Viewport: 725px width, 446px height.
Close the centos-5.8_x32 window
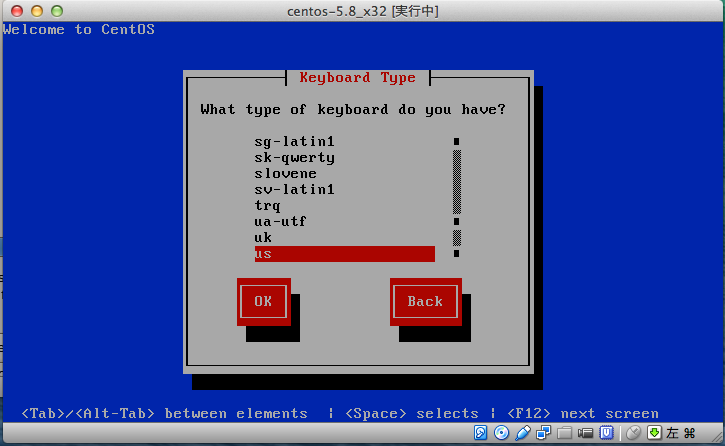click(x=17, y=11)
